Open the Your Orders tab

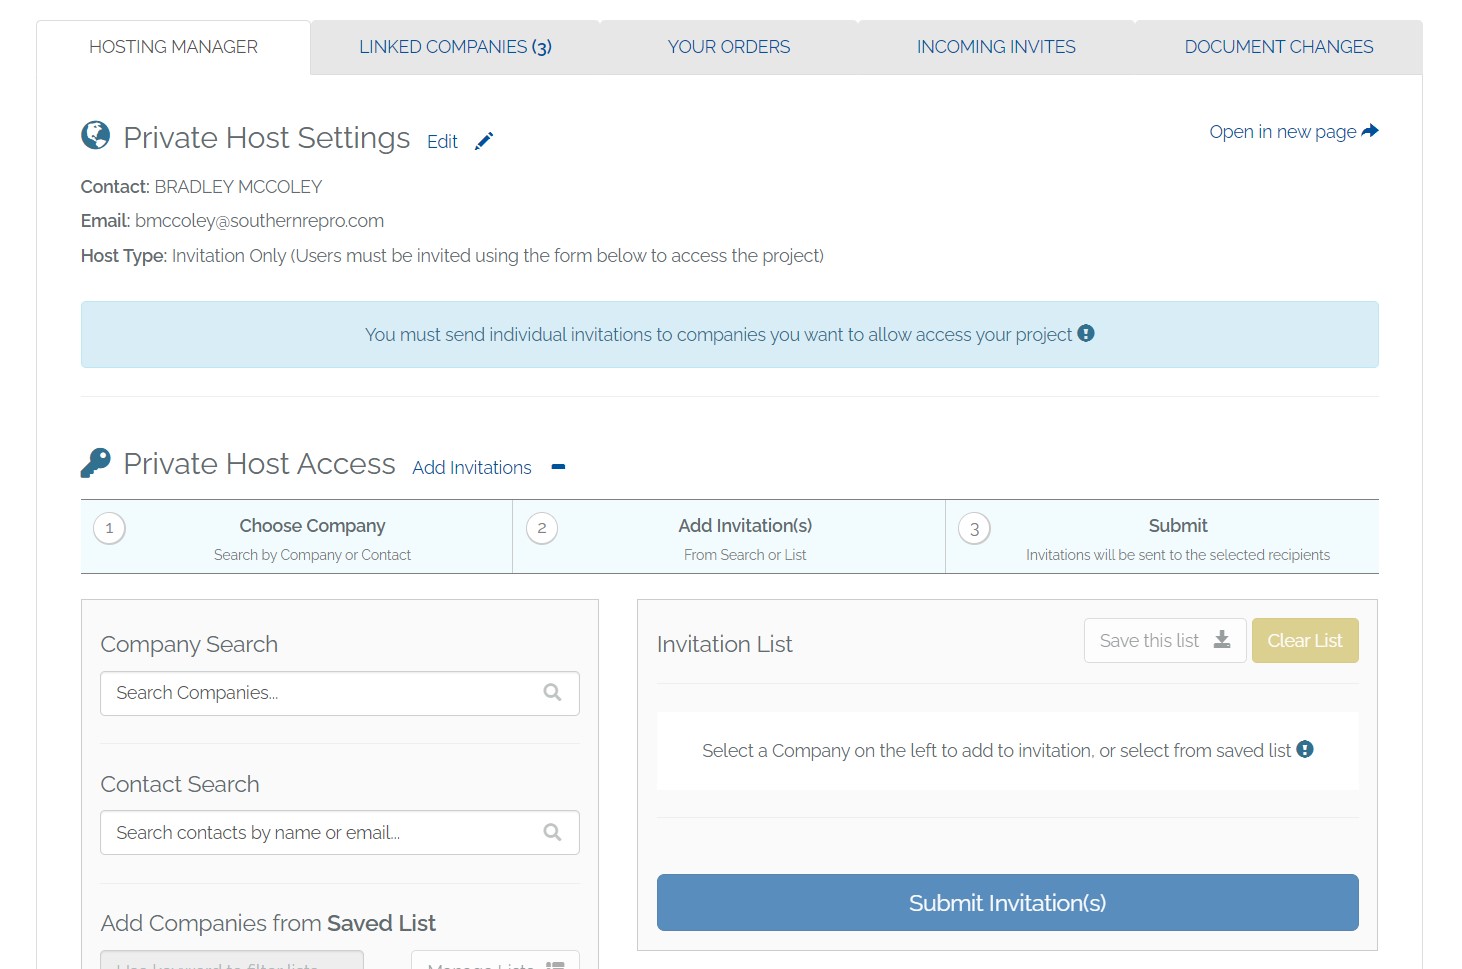click(729, 47)
